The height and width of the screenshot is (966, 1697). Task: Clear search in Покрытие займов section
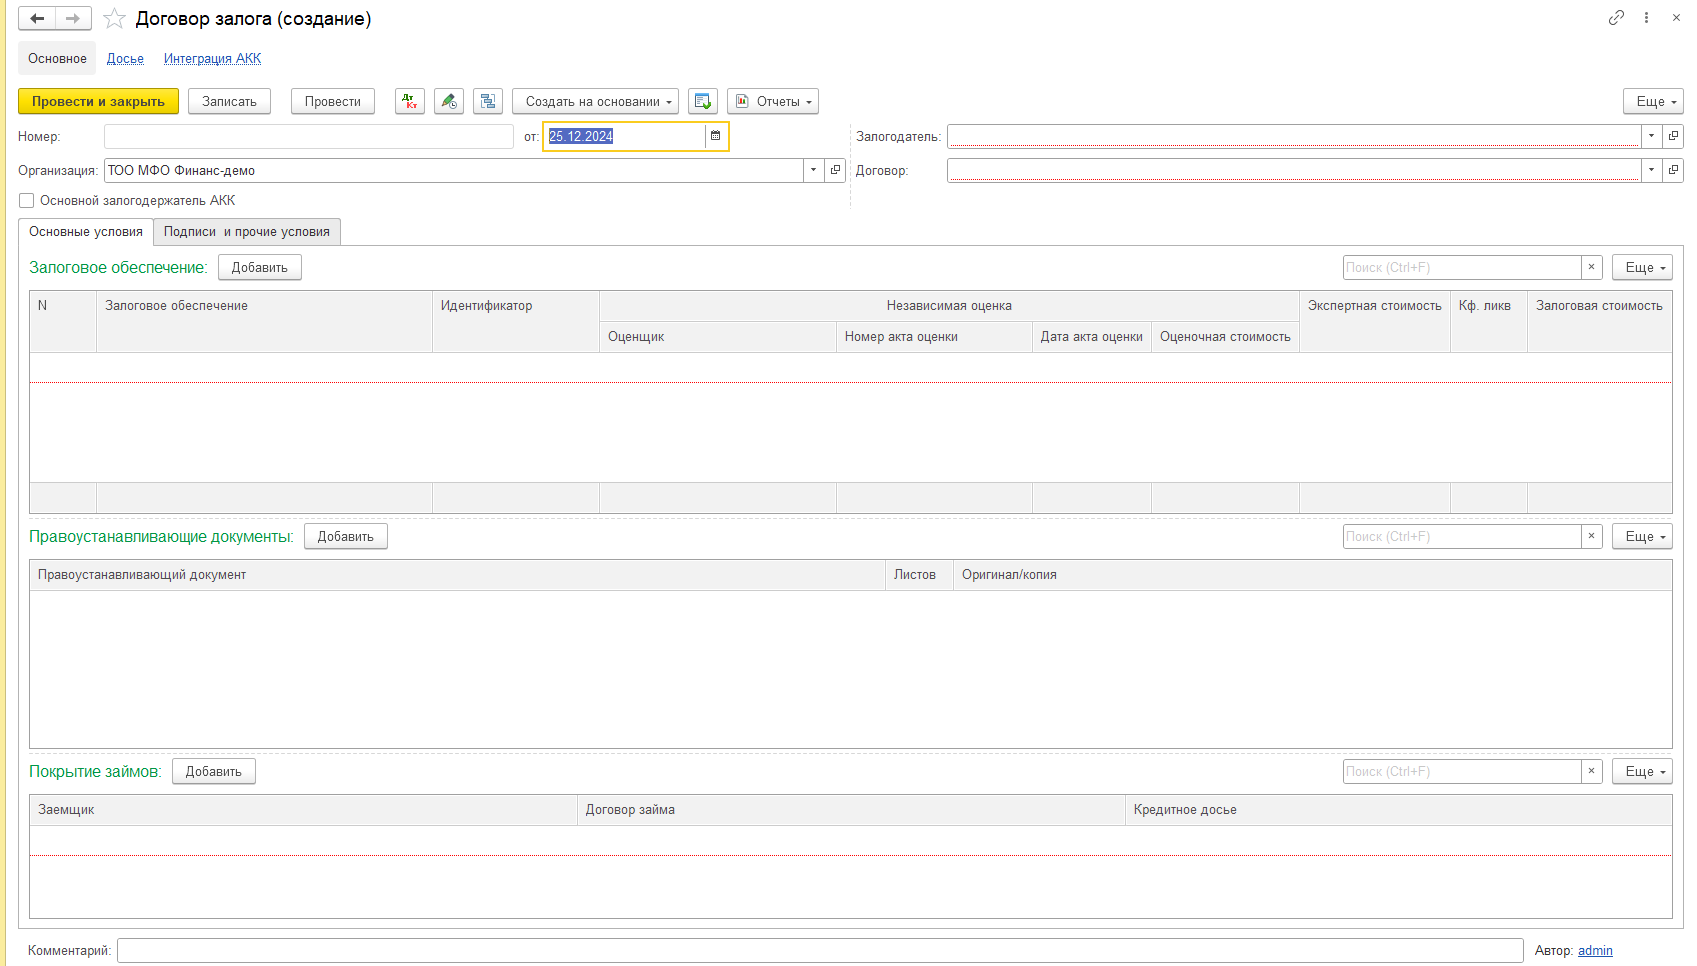point(1591,771)
